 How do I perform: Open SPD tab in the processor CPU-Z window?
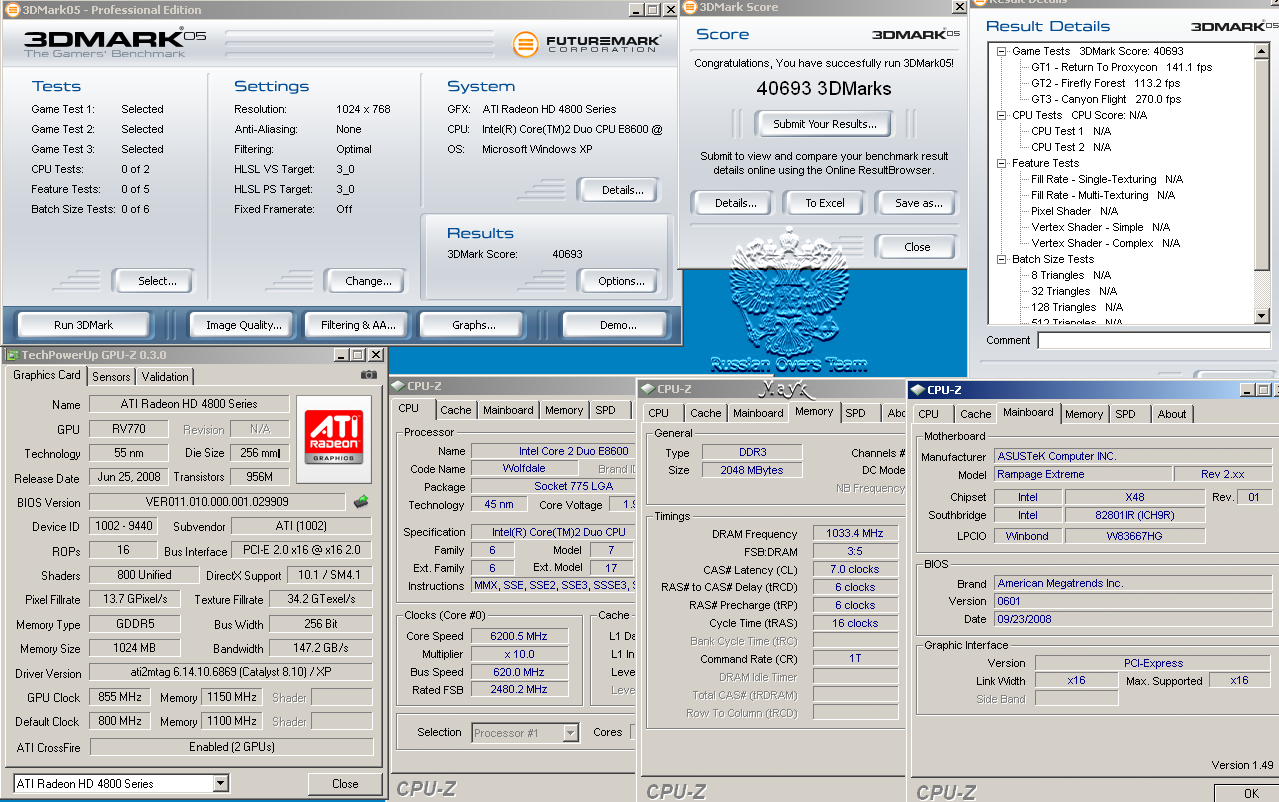click(605, 410)
